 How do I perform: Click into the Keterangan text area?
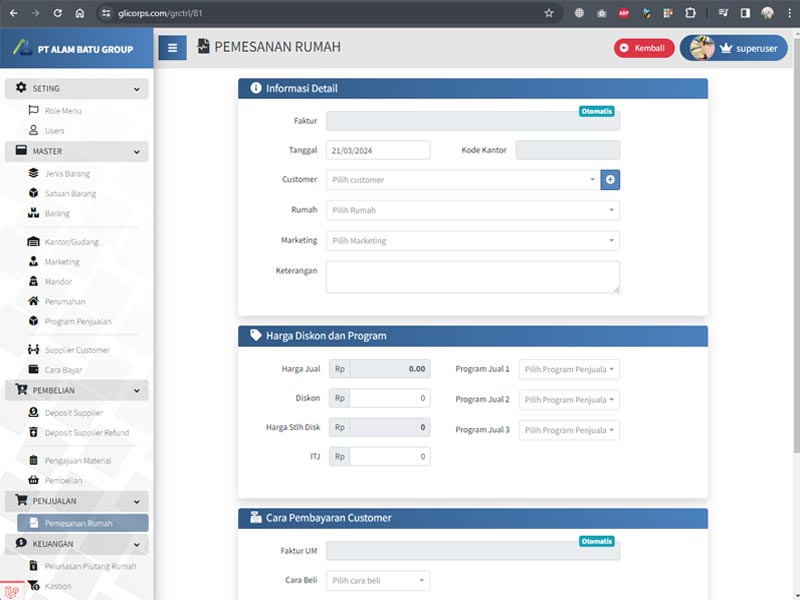coord(472,277)
